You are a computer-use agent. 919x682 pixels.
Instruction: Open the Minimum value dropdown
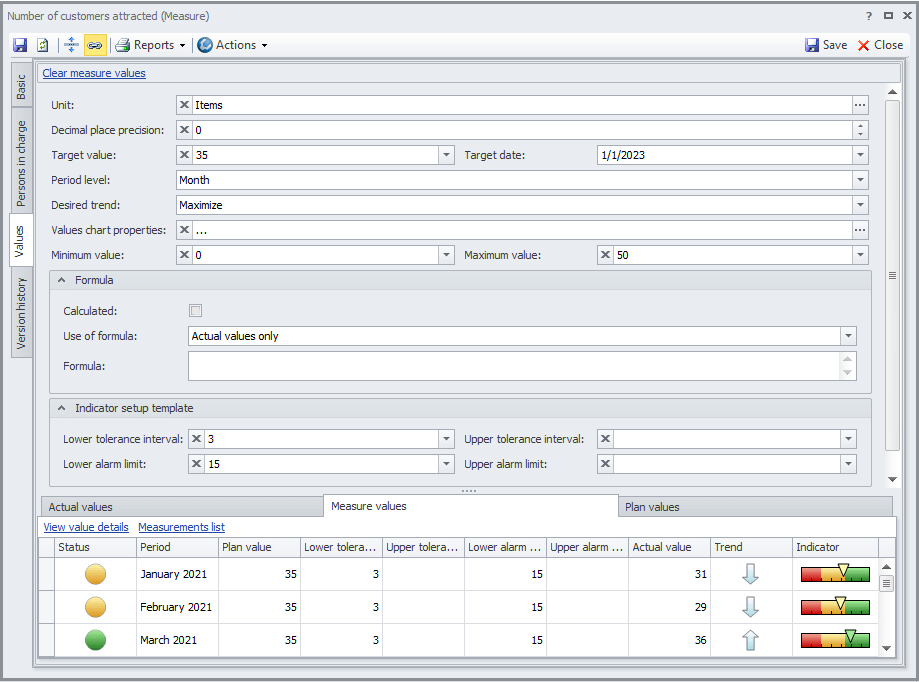(x=446, y=255)
